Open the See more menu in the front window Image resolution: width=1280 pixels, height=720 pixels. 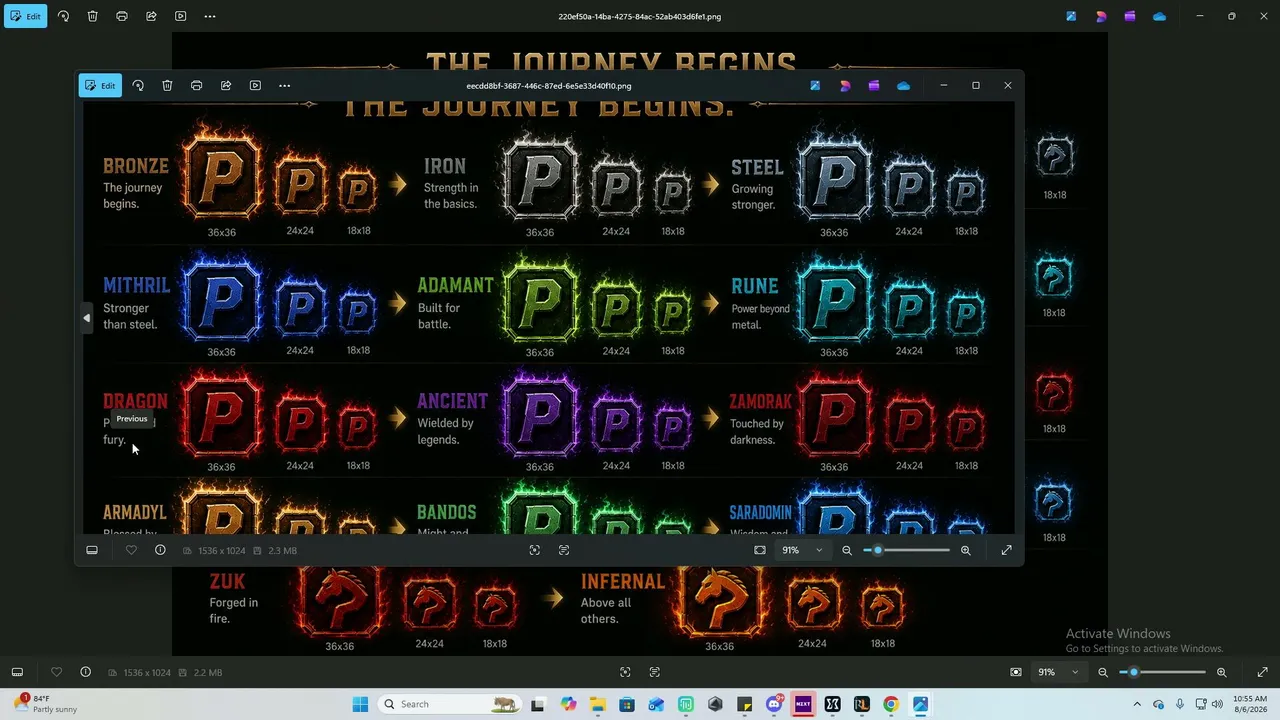click(x=284, y=86)
